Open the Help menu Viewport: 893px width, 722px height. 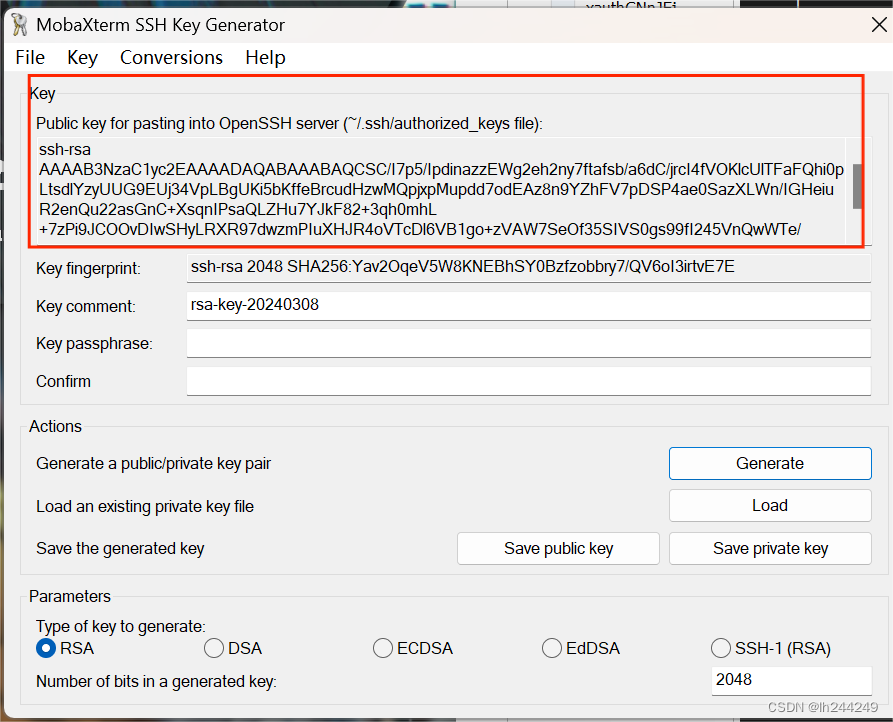click(x=265, y=58)
